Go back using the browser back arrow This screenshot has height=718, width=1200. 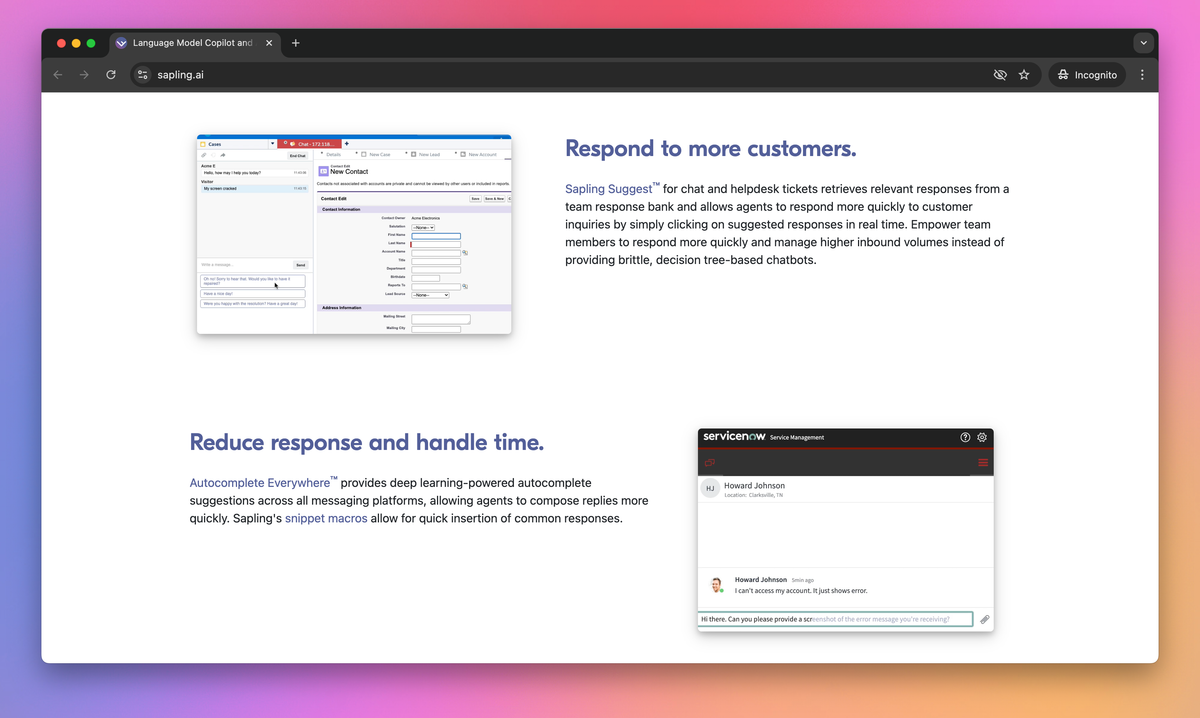[58, 75]
